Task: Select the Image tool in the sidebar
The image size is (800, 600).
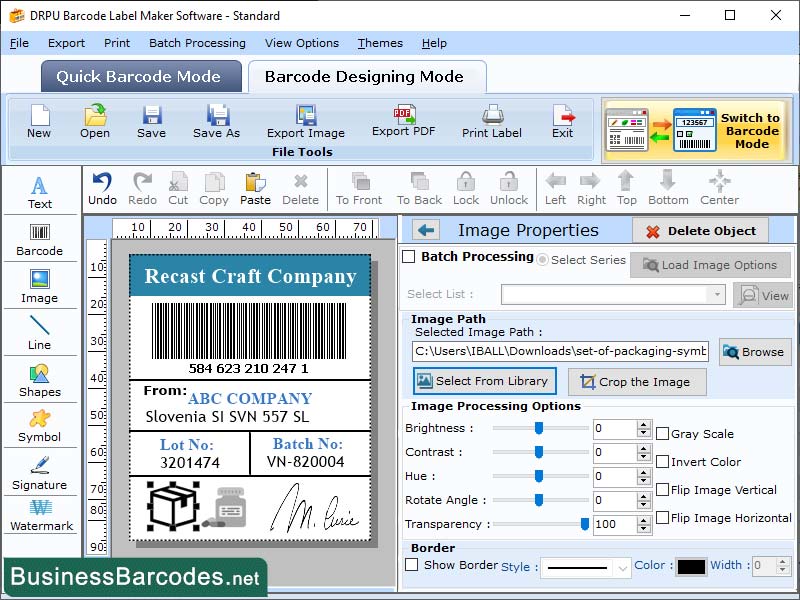Action: (40, 285)
